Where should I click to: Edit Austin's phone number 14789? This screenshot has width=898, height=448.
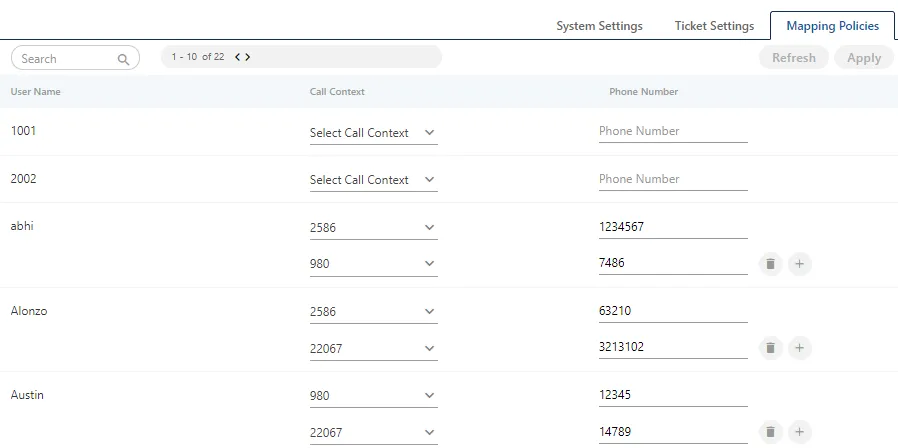pyautogui.click(x=673, y=432)
